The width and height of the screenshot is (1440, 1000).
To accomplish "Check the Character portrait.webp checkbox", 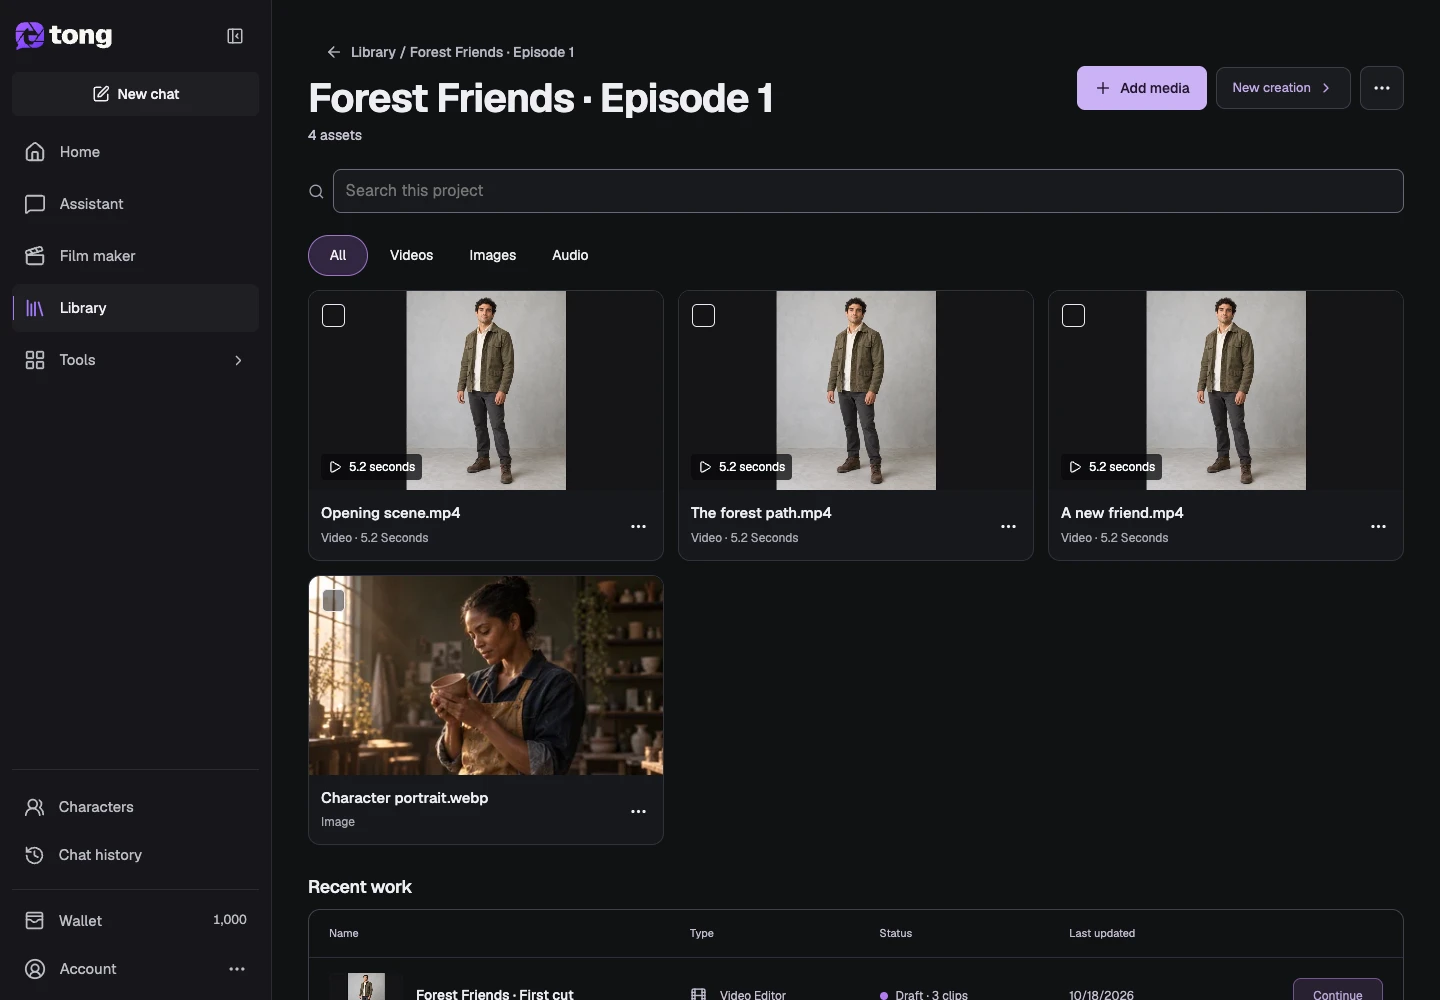I will pos(334,600).
